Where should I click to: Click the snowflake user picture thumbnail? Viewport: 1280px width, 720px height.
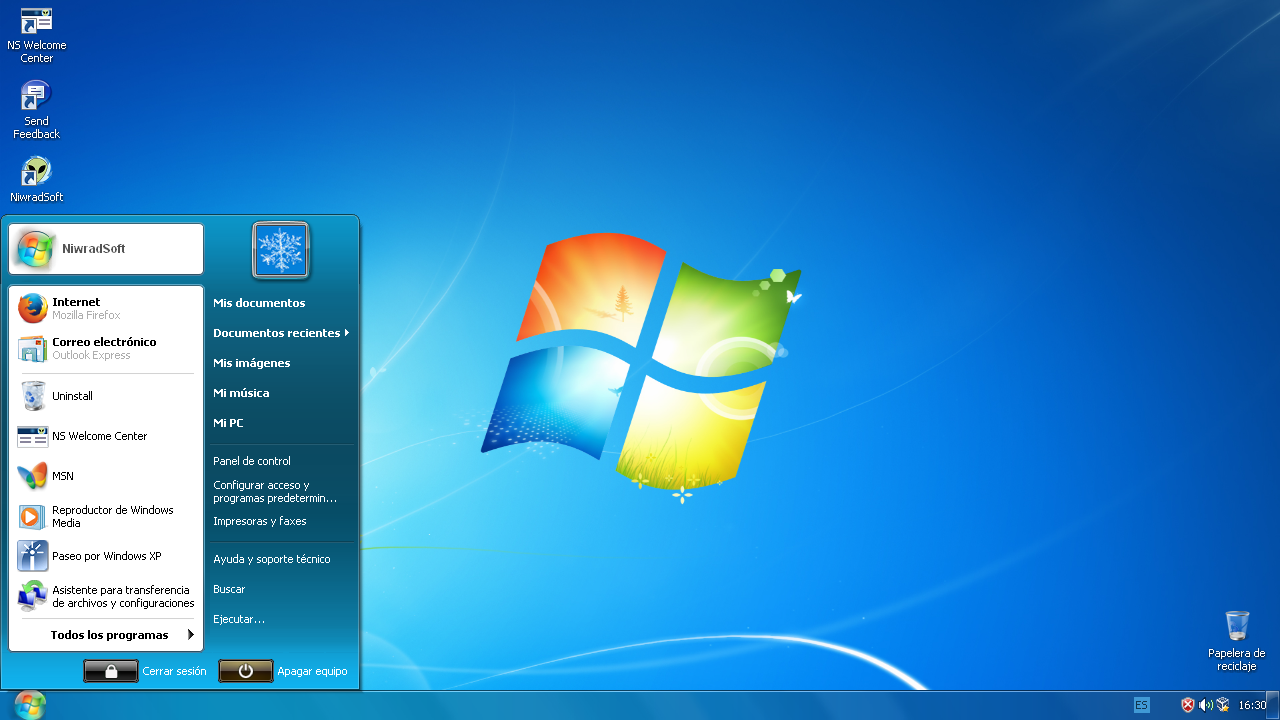click(x=281, y=250)
